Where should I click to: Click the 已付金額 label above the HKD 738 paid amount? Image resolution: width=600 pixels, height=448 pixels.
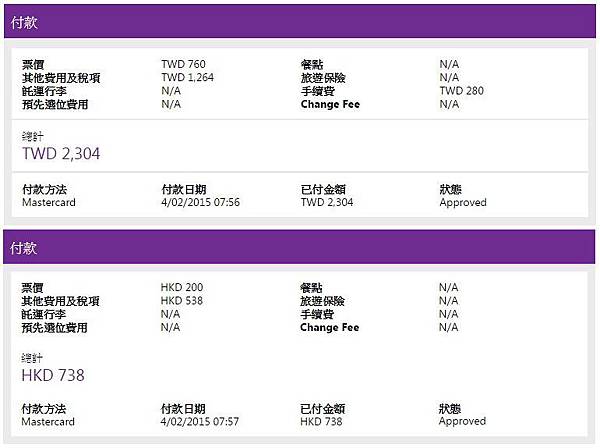[x=322, y=409]
